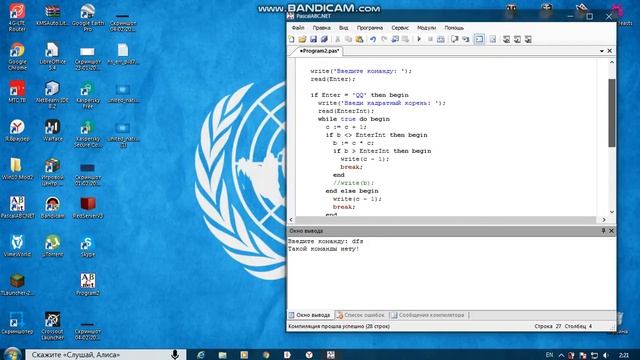The height and width of the screenshot is (360, 640).
Task: Switch to Сообщения компилятора tab
Action: click(428, 315)
